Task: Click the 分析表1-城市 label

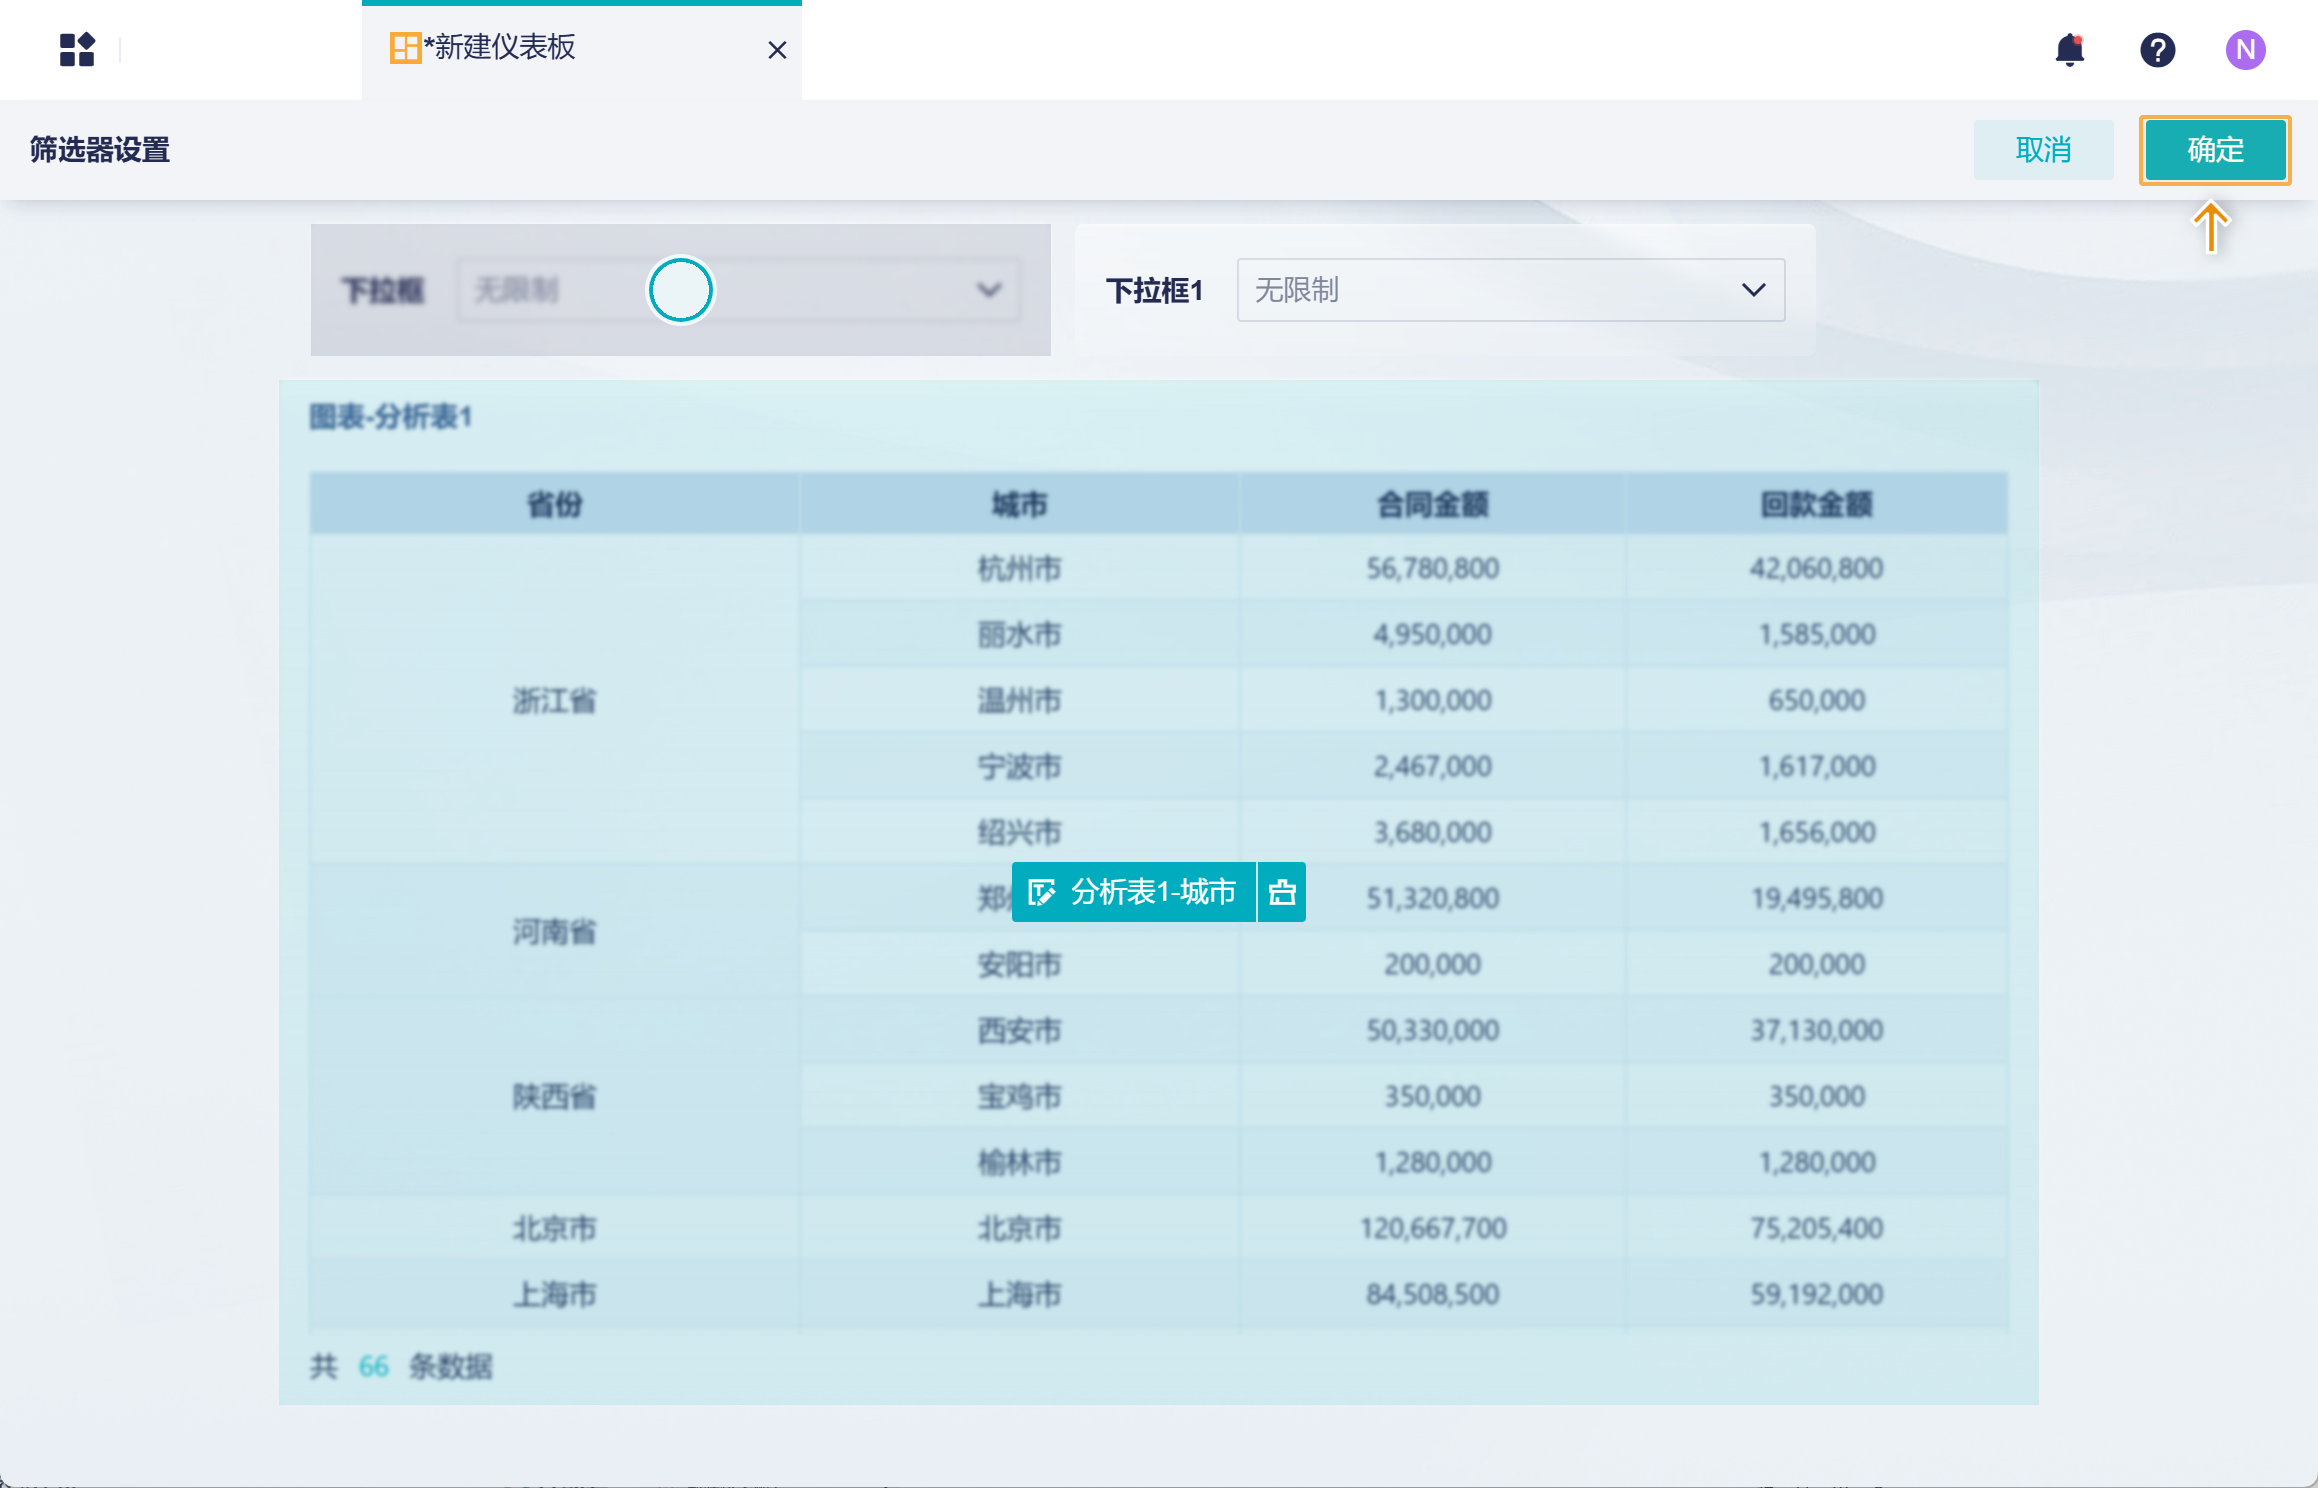Action: [x=1153, y=892]
